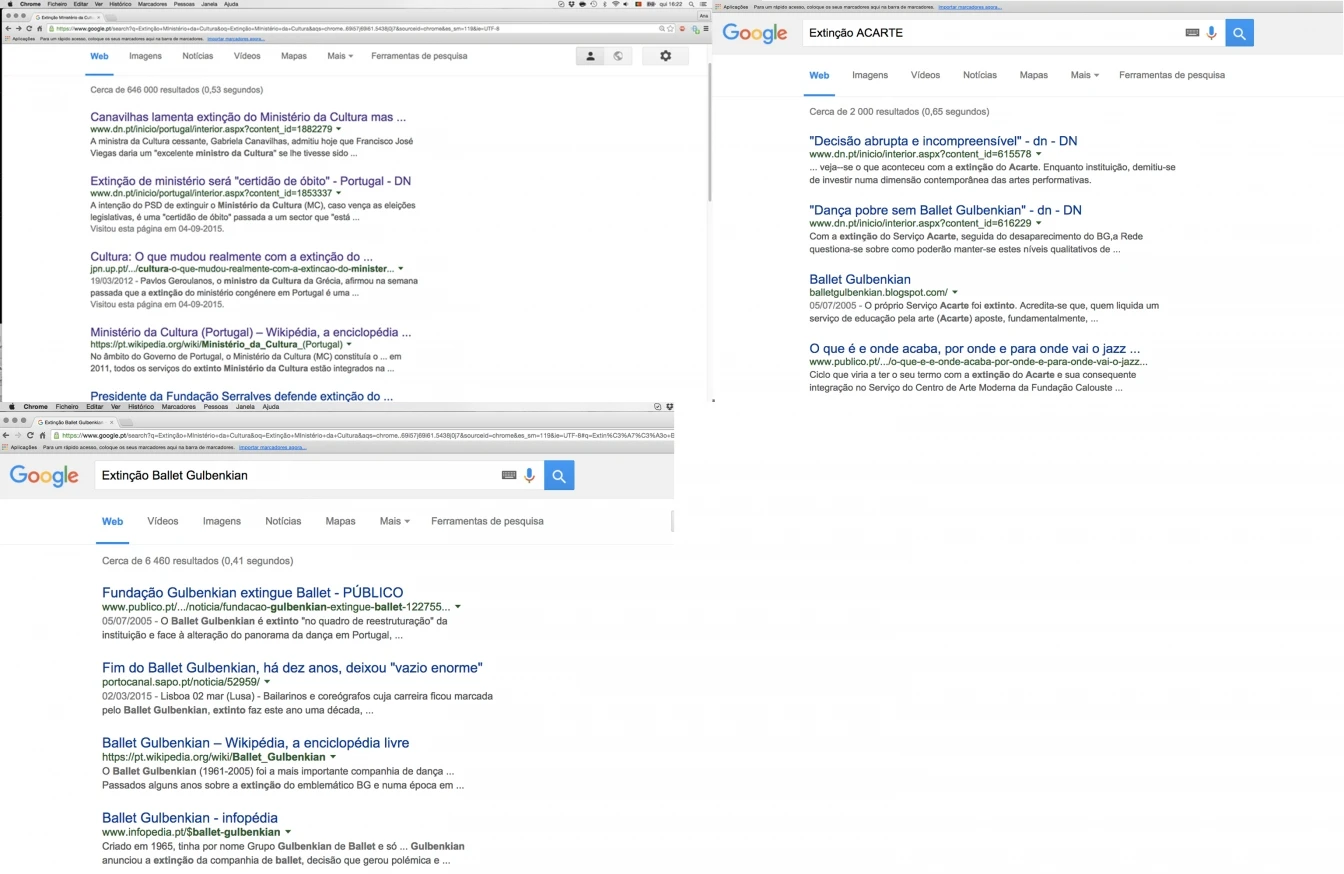Viewport: 1344px width, 874px height.
Task: Open keyboard icon in Ballet Gulbenkian search box
Action: (x=509, y=476)
